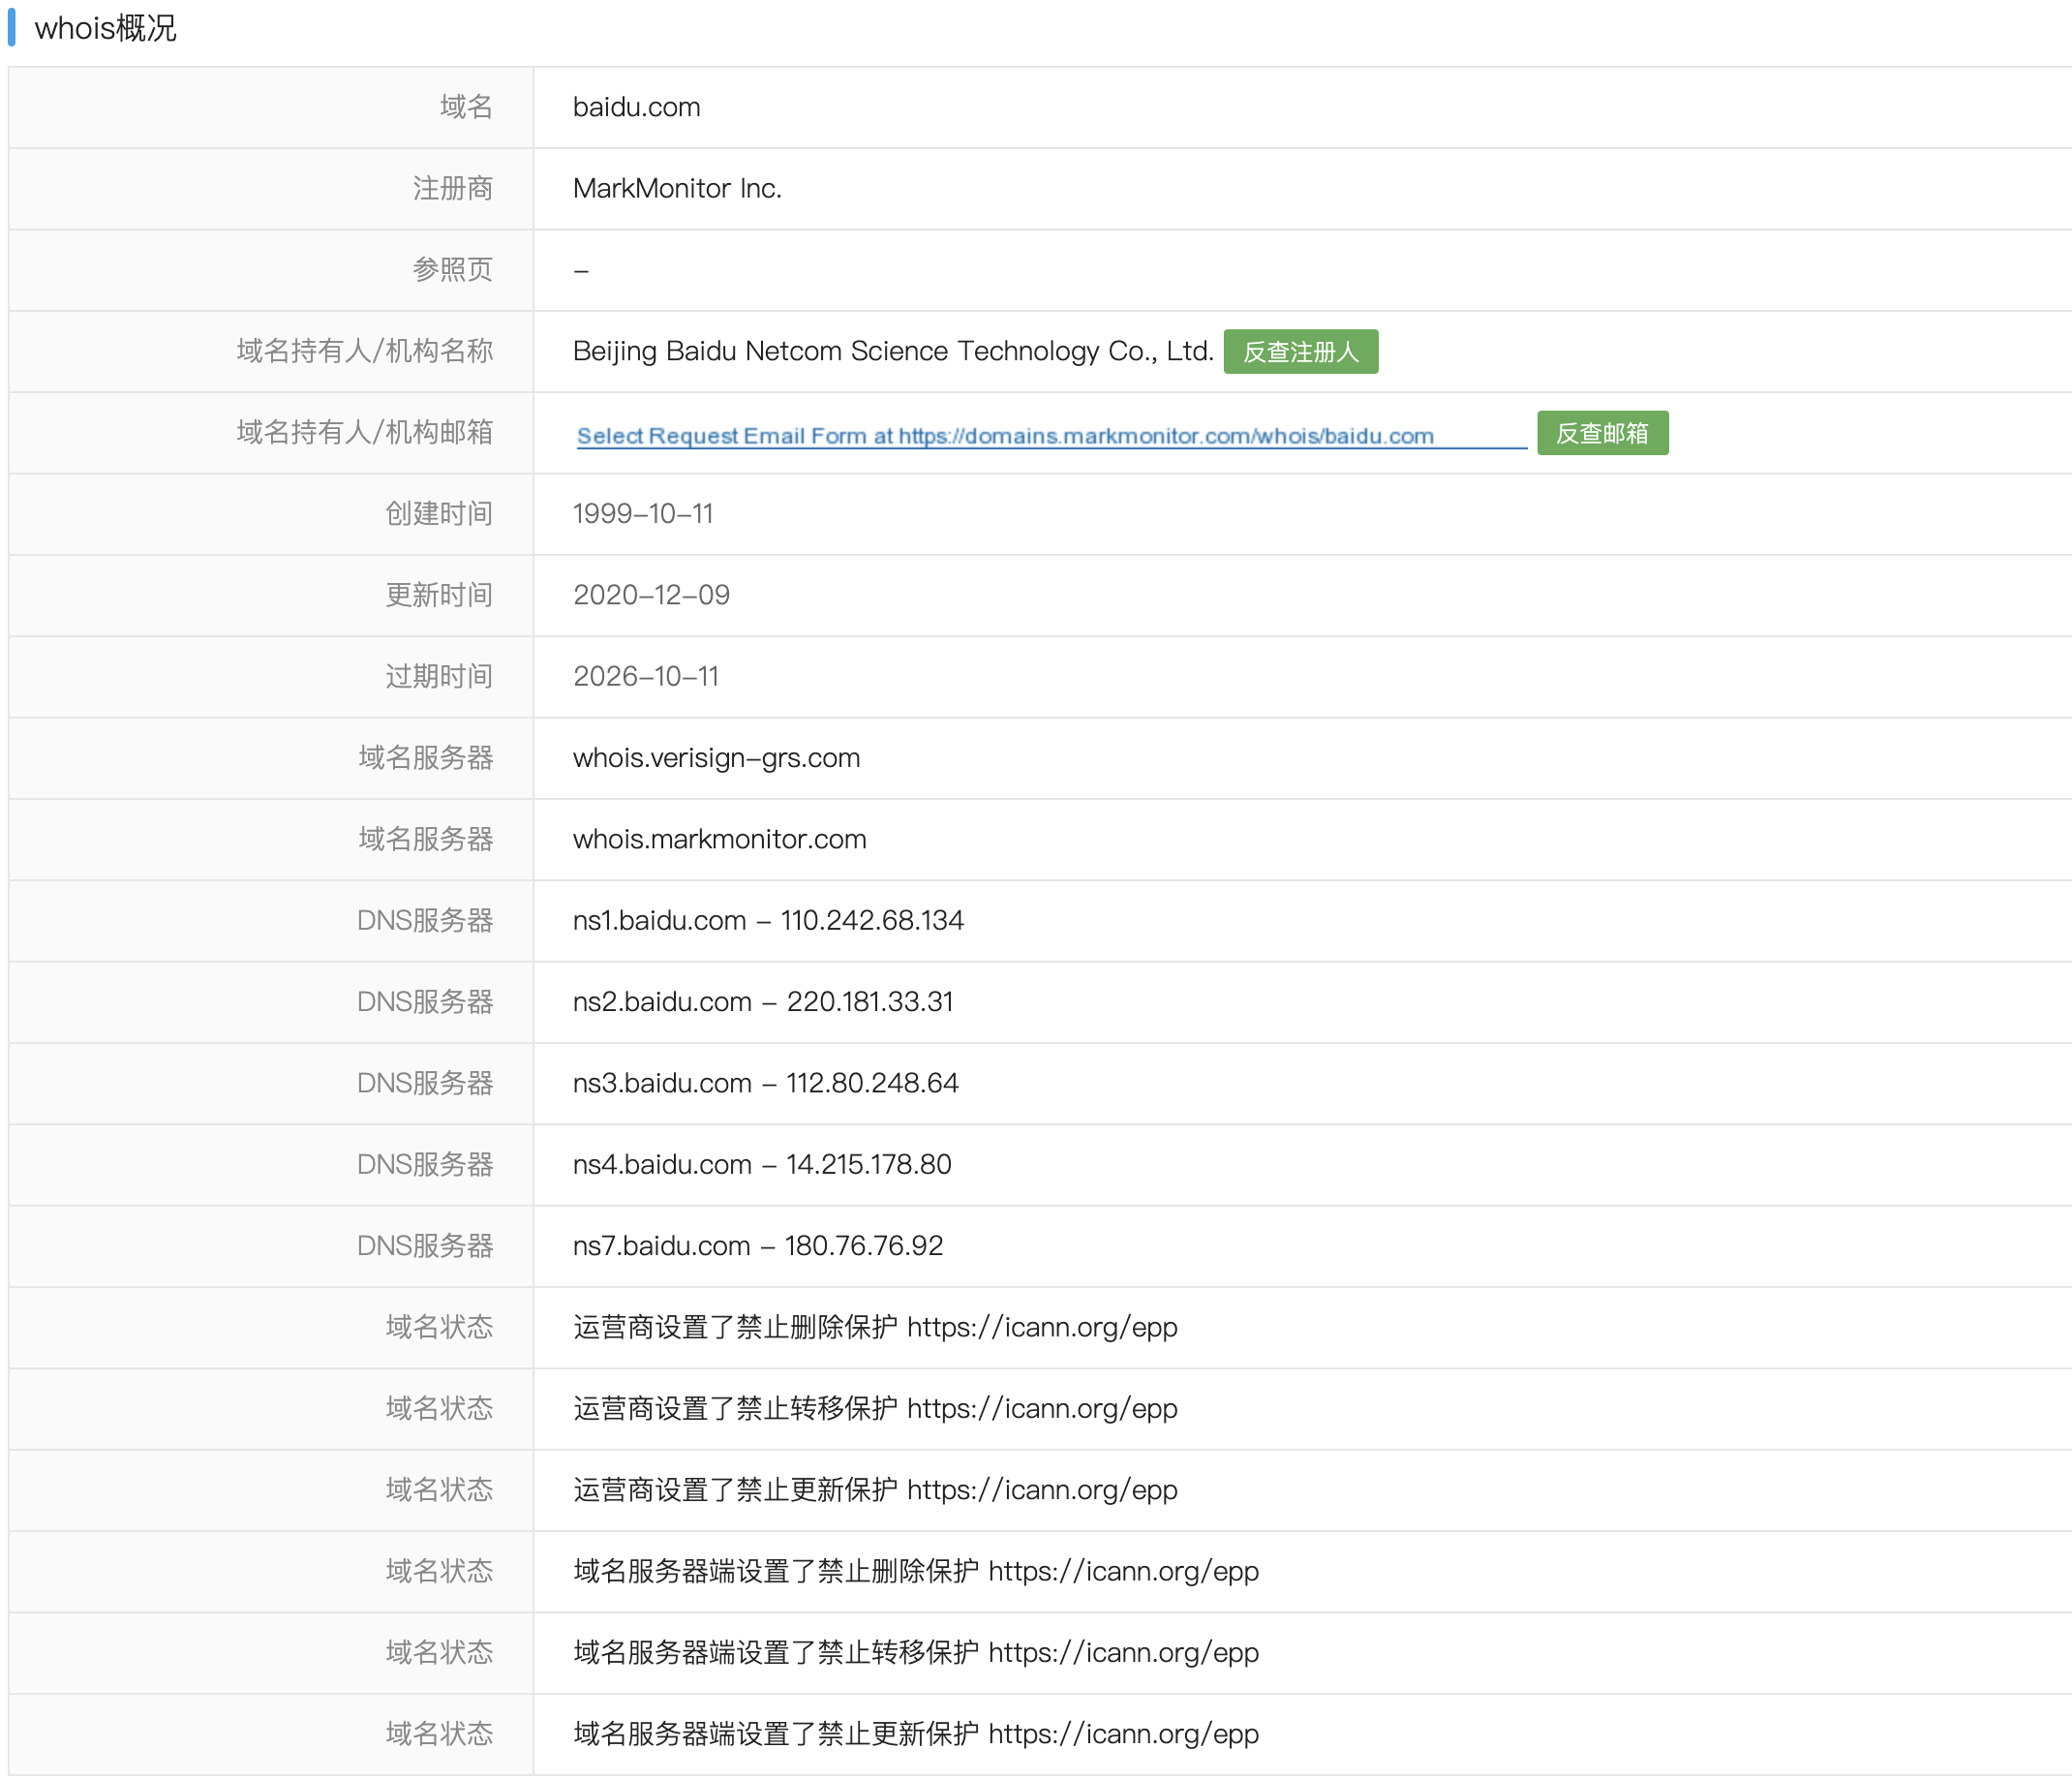This screenshot has height=1780, width=2072.
Task: Click the 反查邮箱 green button
Action: click(1602, 433)
